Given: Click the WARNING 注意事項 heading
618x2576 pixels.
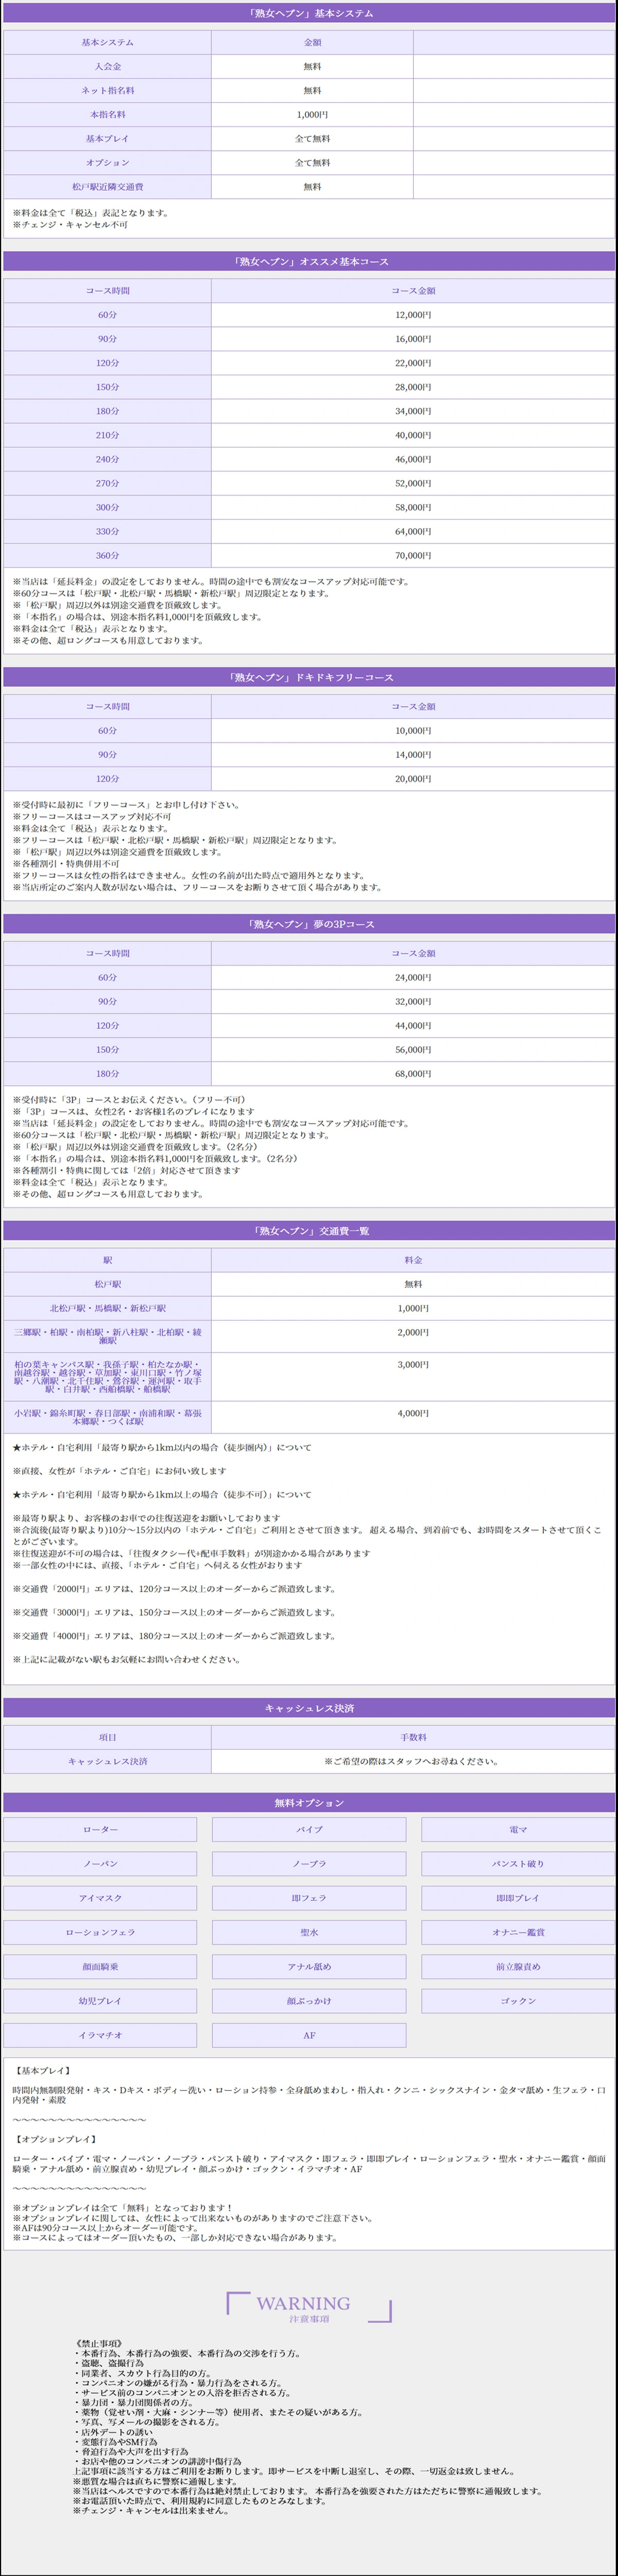Looking at the screenshot, I should 308,2336.
